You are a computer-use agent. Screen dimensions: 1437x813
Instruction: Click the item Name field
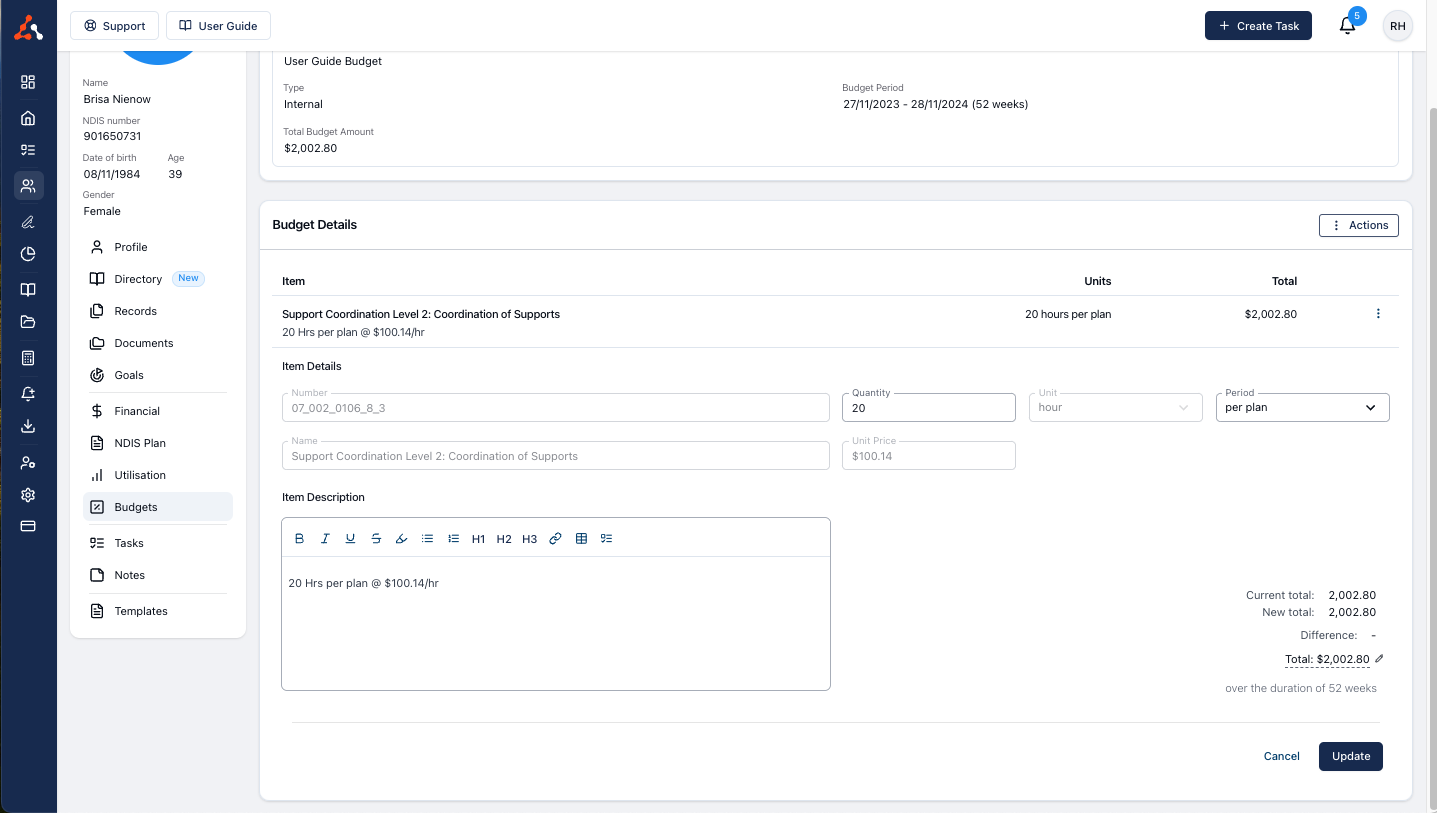tap(556, 455)
